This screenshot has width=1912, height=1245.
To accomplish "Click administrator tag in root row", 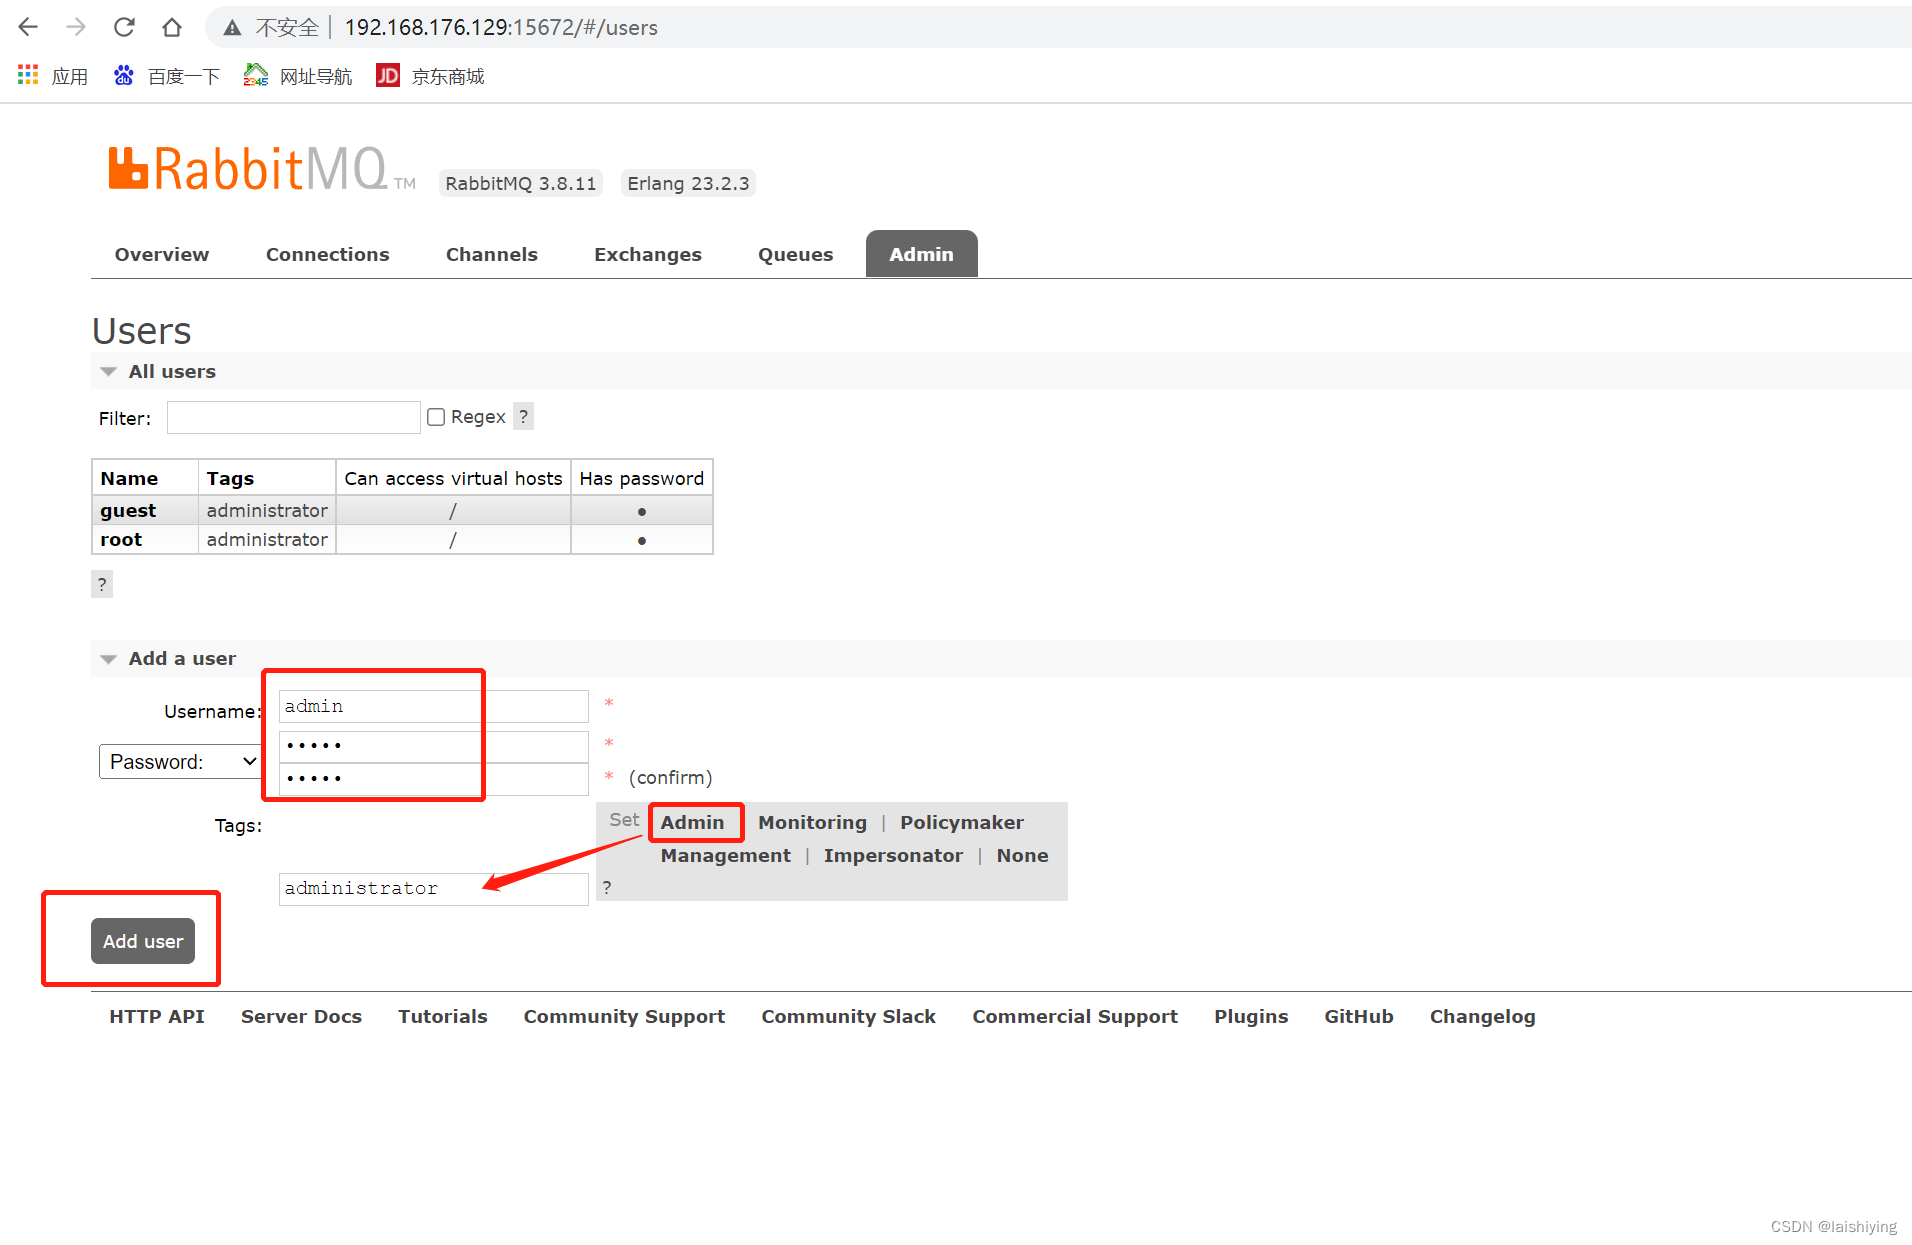I will coord(267,539).
